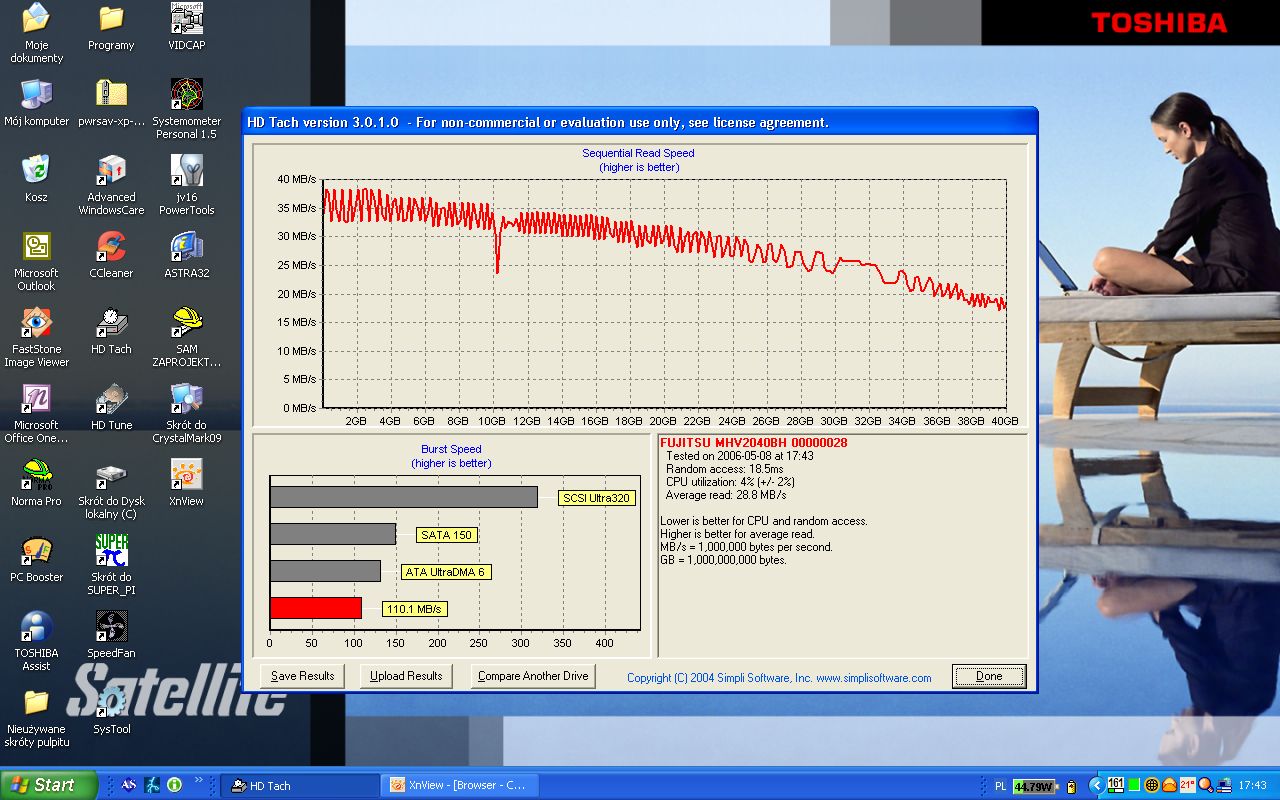Click the Random access: 18.5ms line
Image resolution: width=1280 pixels, height=800 pixels.
pyautogui.click(x=725, y=469)
